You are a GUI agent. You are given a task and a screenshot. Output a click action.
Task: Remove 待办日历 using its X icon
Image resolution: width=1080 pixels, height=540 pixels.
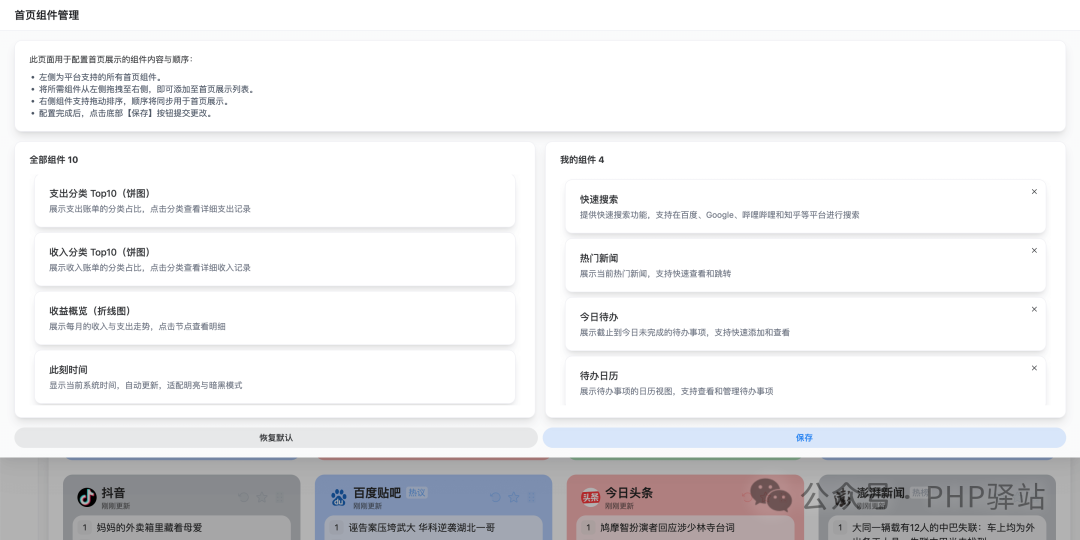(1034, 368)
